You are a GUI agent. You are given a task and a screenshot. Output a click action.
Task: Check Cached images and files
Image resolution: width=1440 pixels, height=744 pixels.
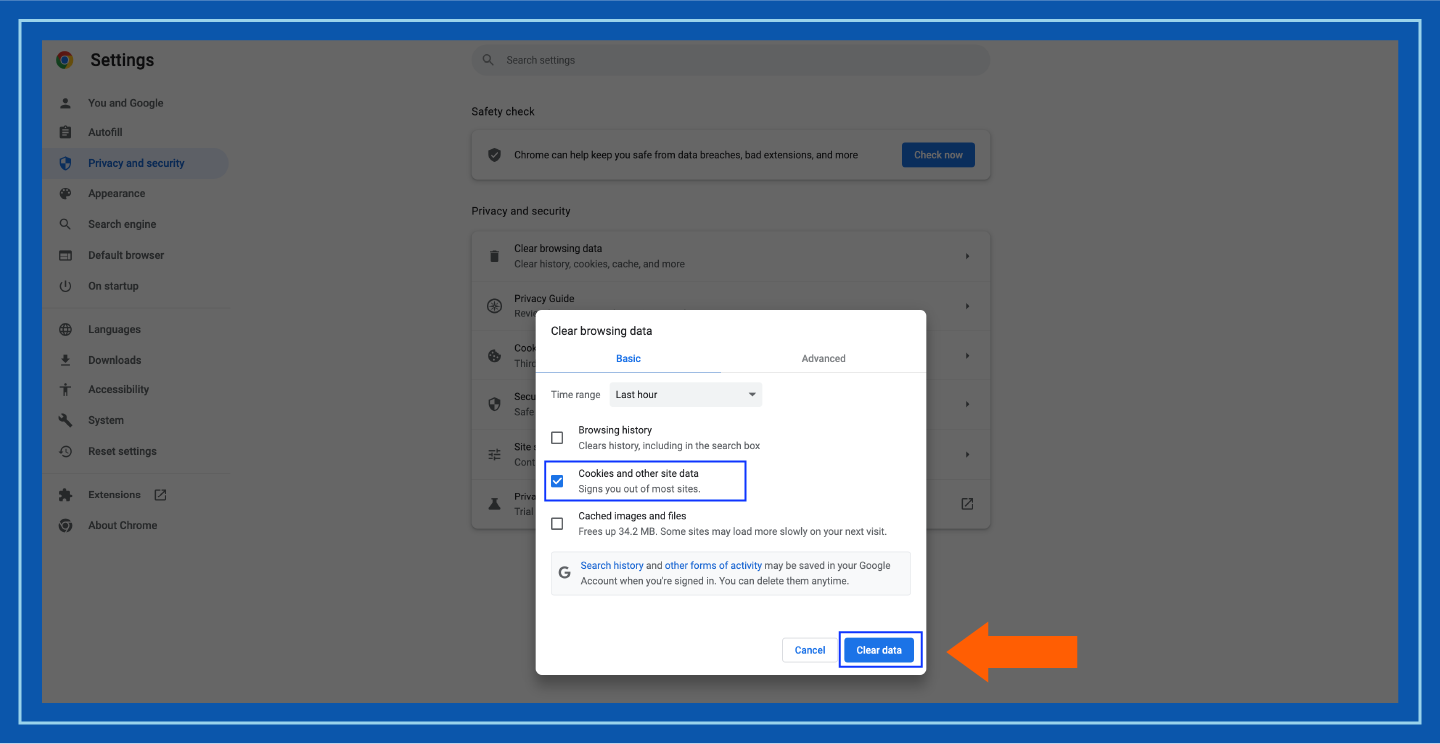click(557, 523)
